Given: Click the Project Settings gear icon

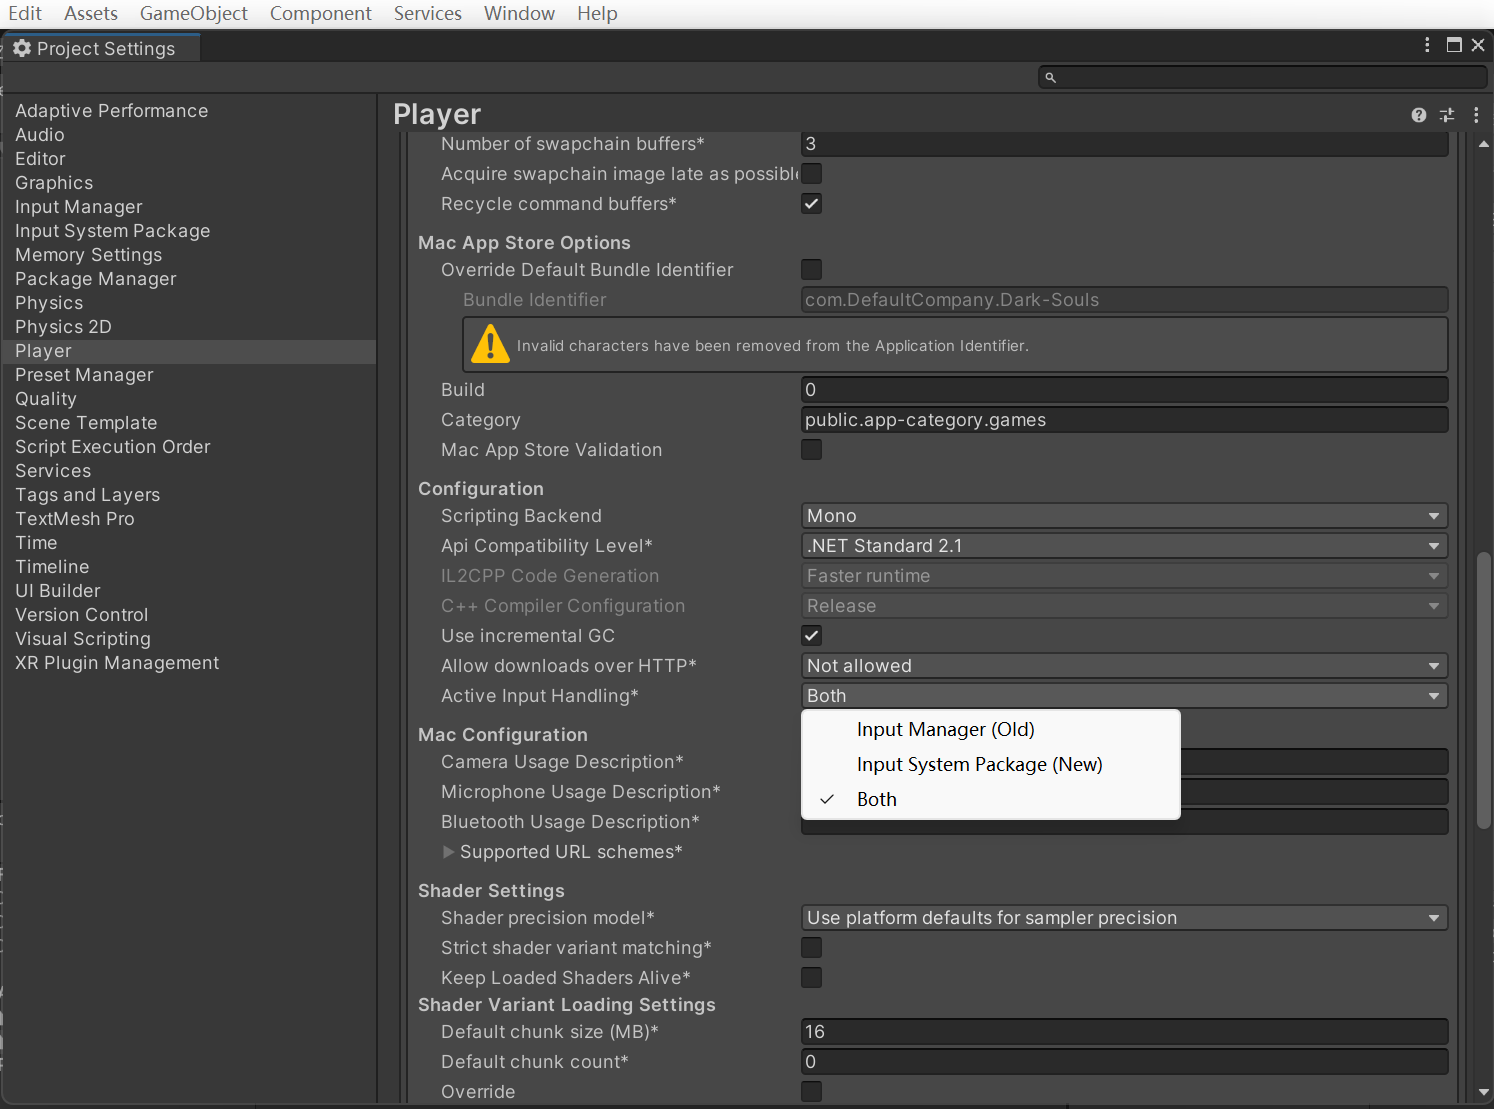Looking at the screenshot, I should pos(22,47).
